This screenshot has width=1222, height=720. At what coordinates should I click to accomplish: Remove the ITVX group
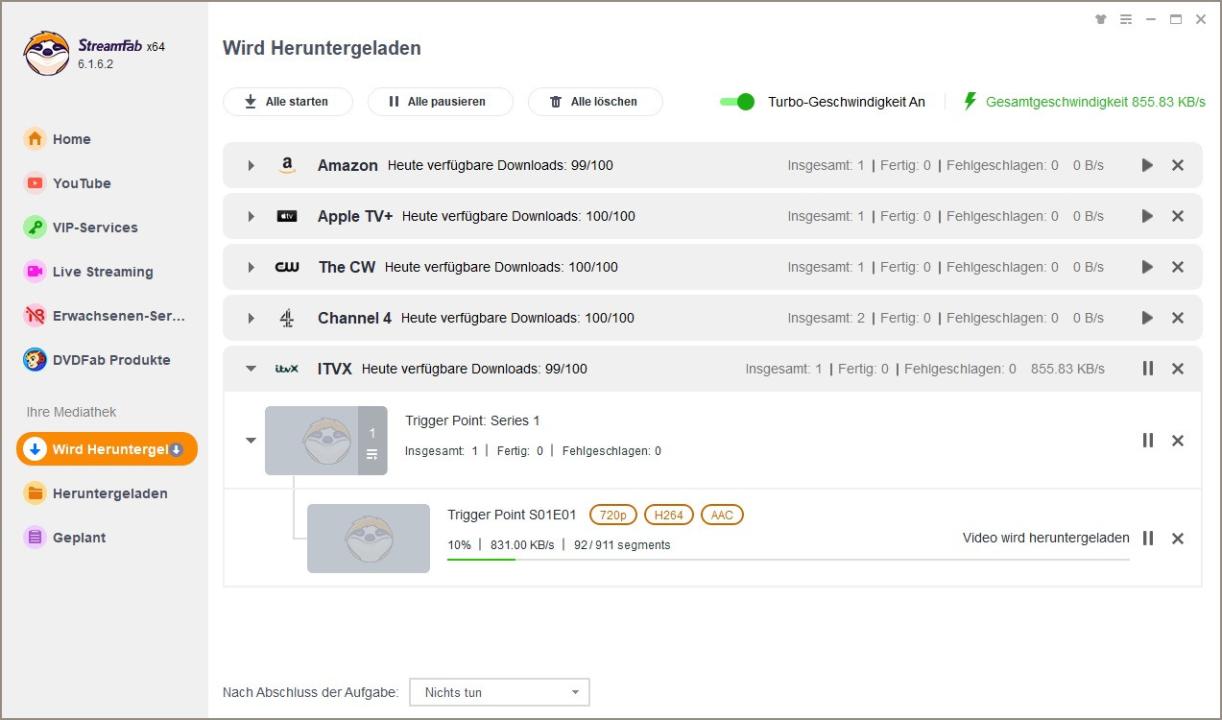click(x=1178, y=369)
